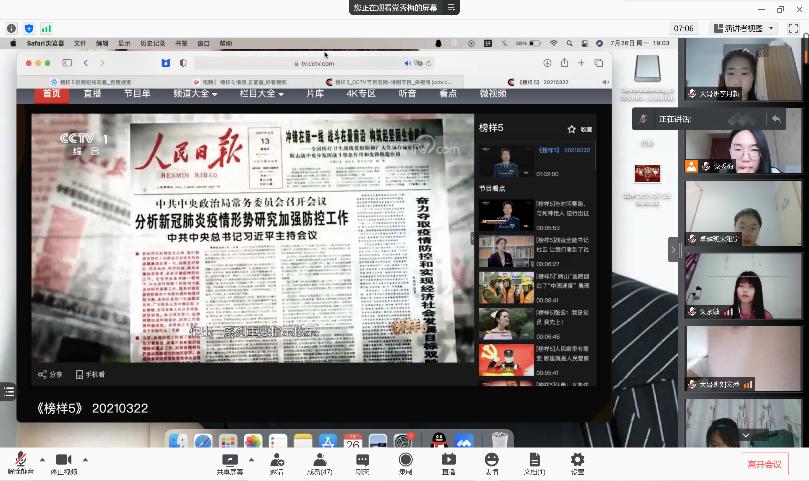Stop video with the camera button

coord(63,463)
